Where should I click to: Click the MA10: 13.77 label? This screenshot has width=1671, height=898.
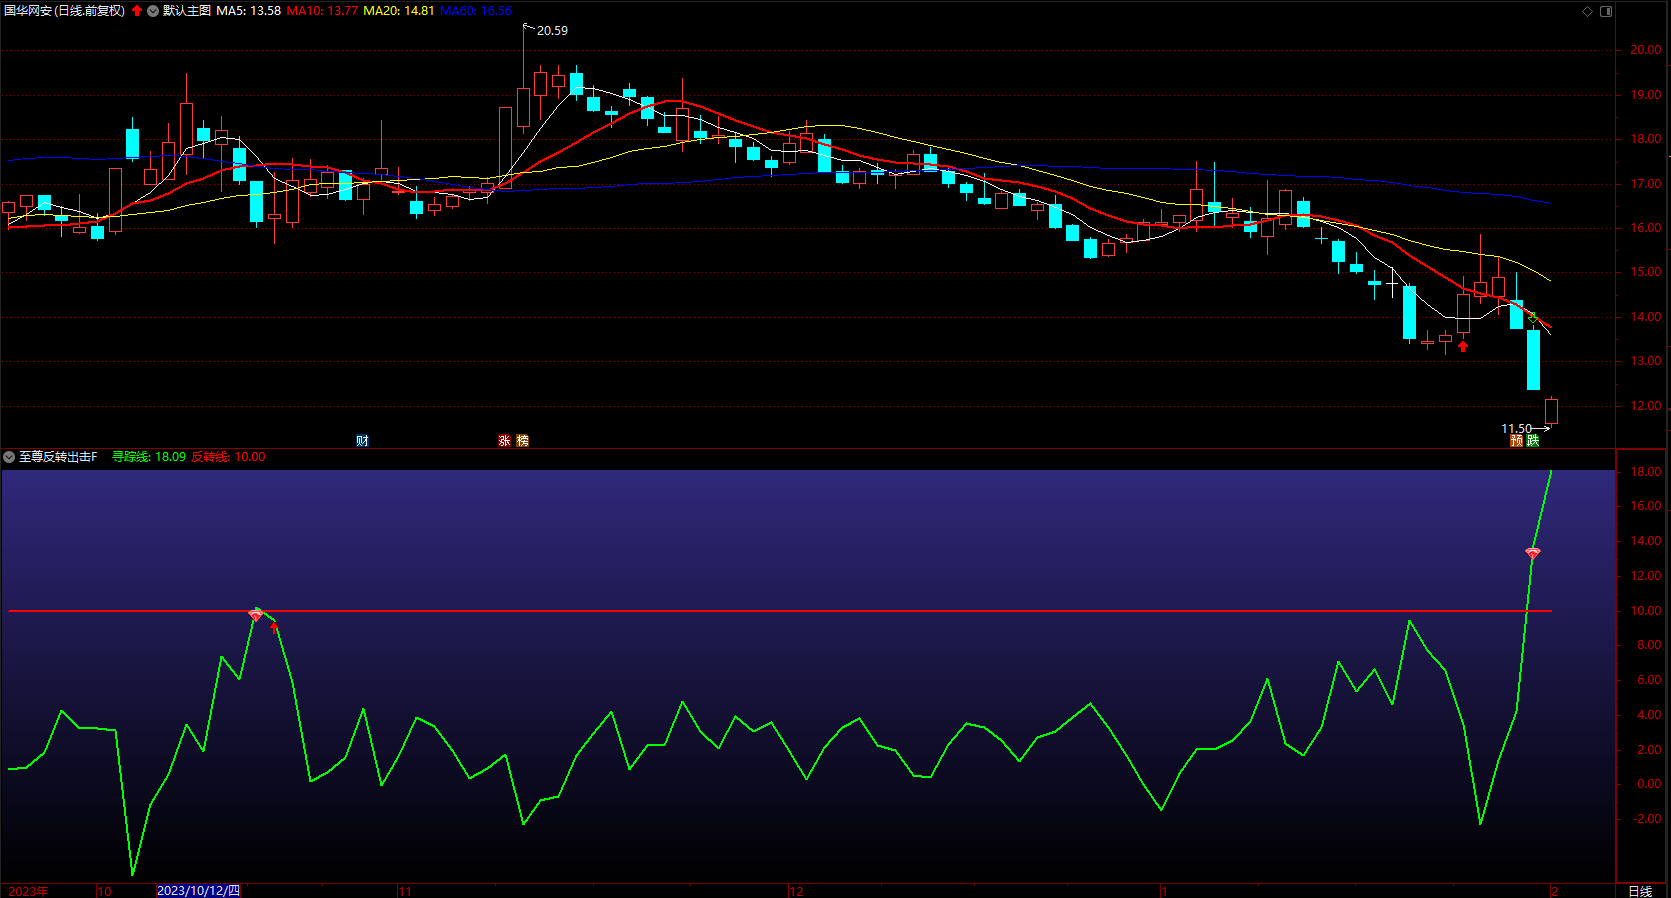pyautogui.click(x=322, y=11)
